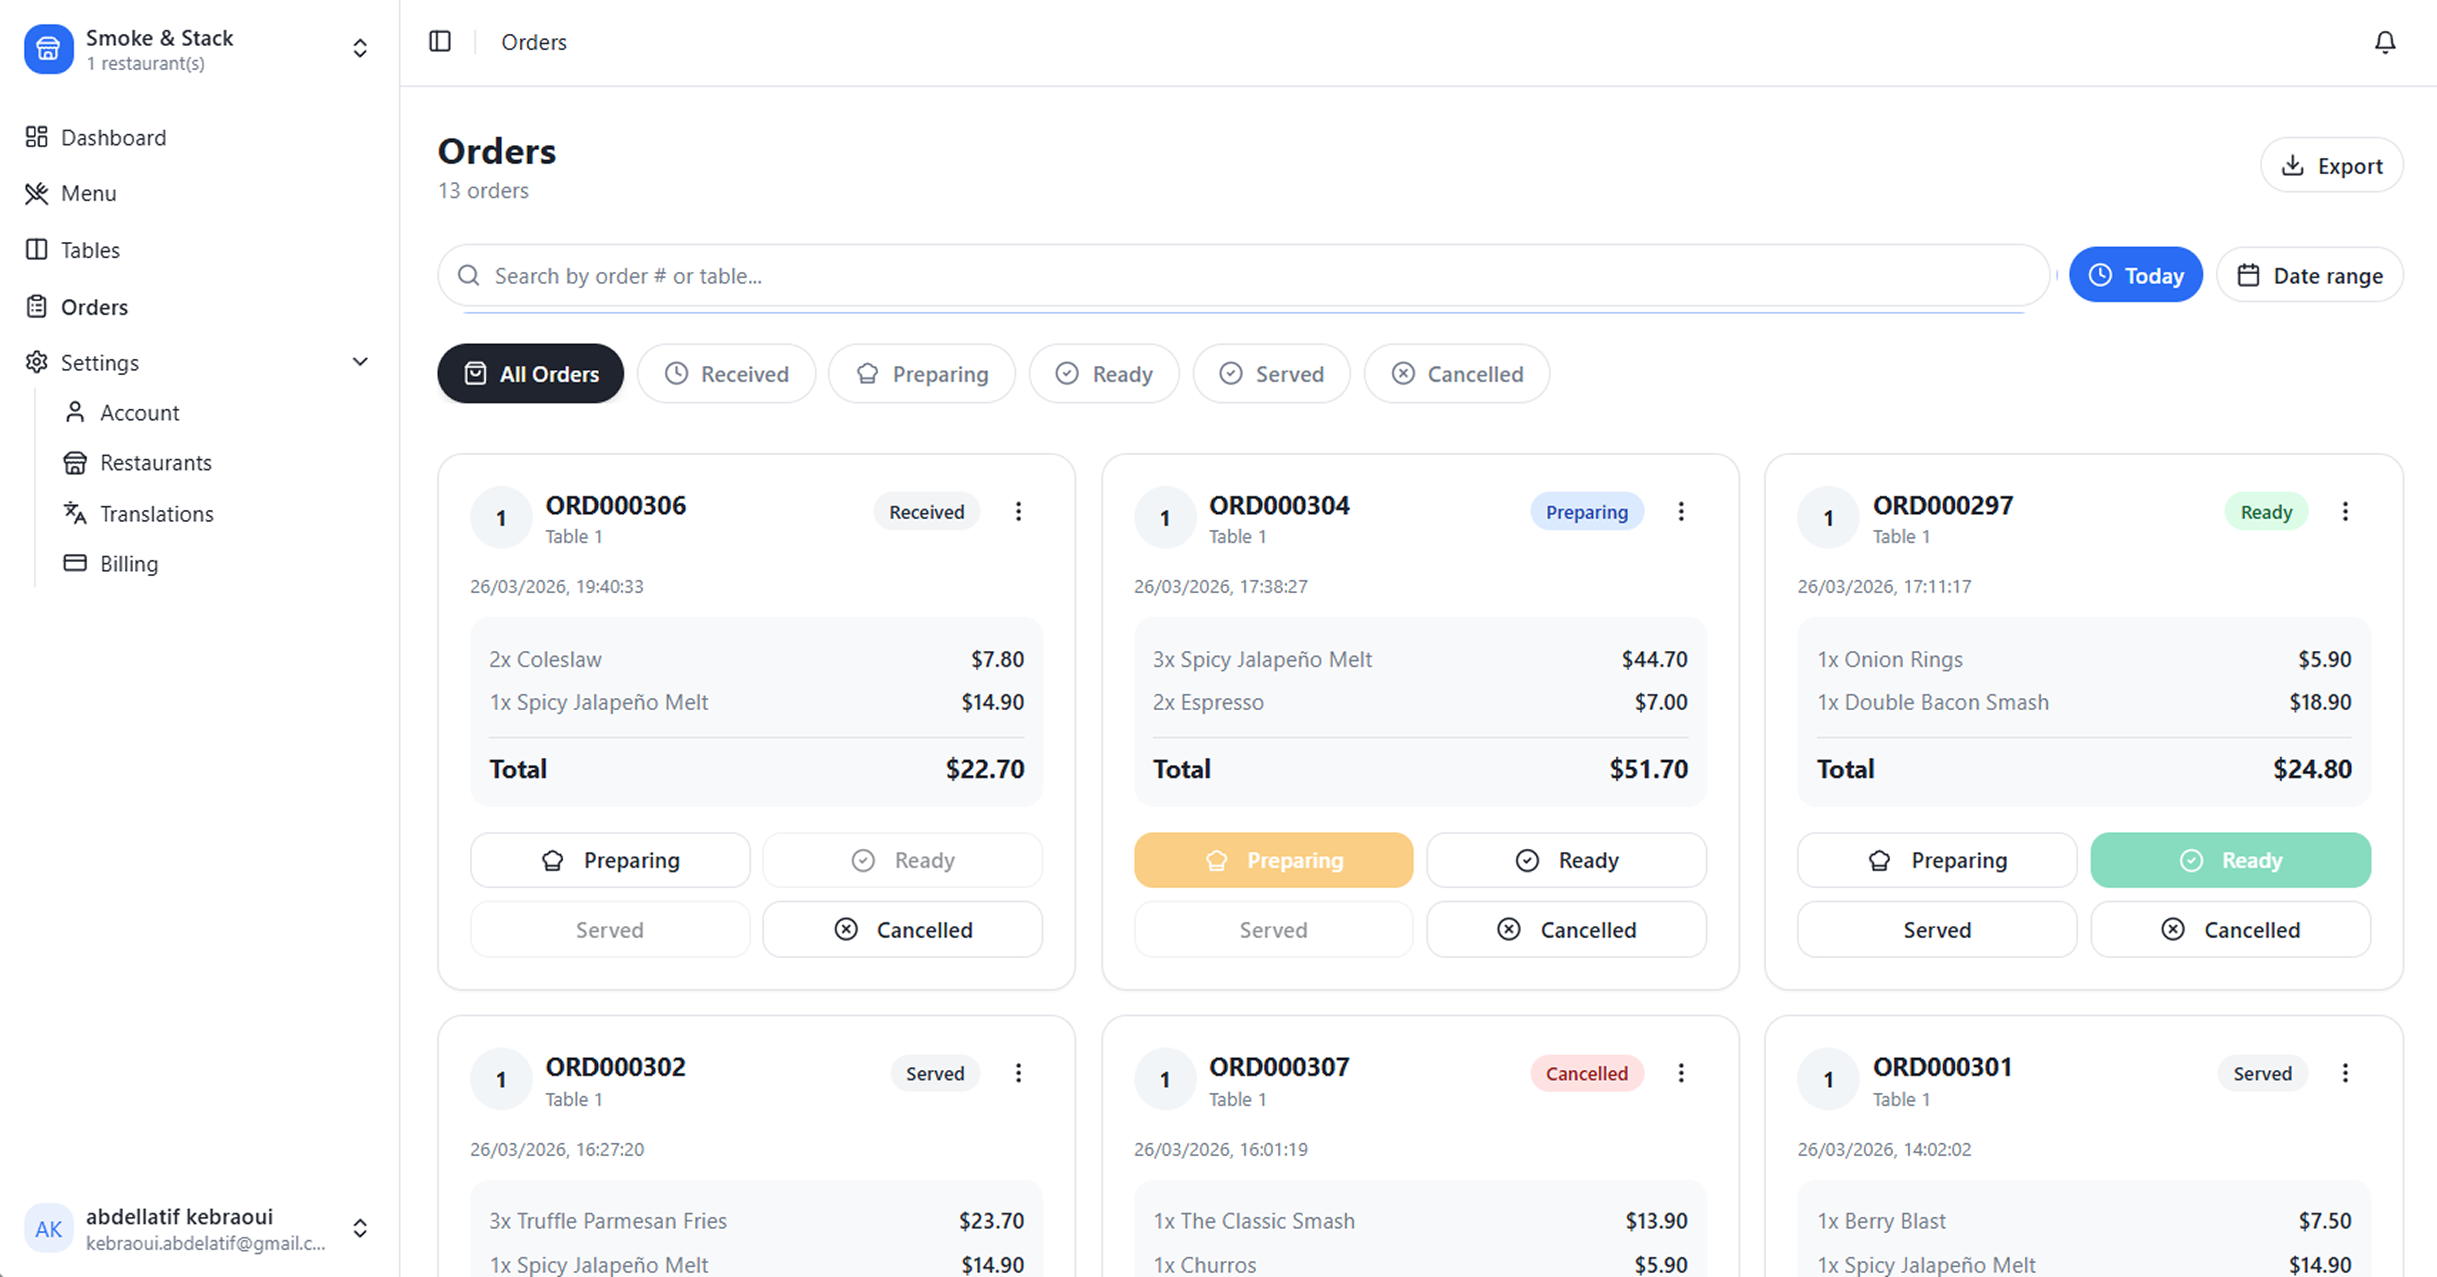The width and height of the screenshot is (2437, 1277).
Task: Set ORD000306 status to Preparing
Action: tap(610, 860)
